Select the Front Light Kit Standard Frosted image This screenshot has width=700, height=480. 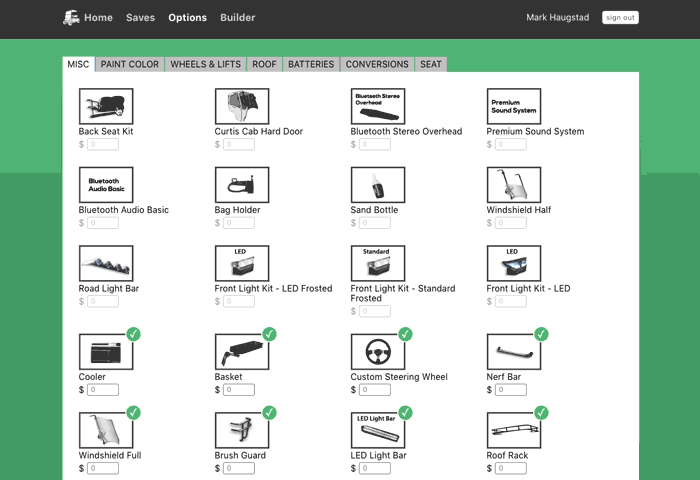click(378, 263)
